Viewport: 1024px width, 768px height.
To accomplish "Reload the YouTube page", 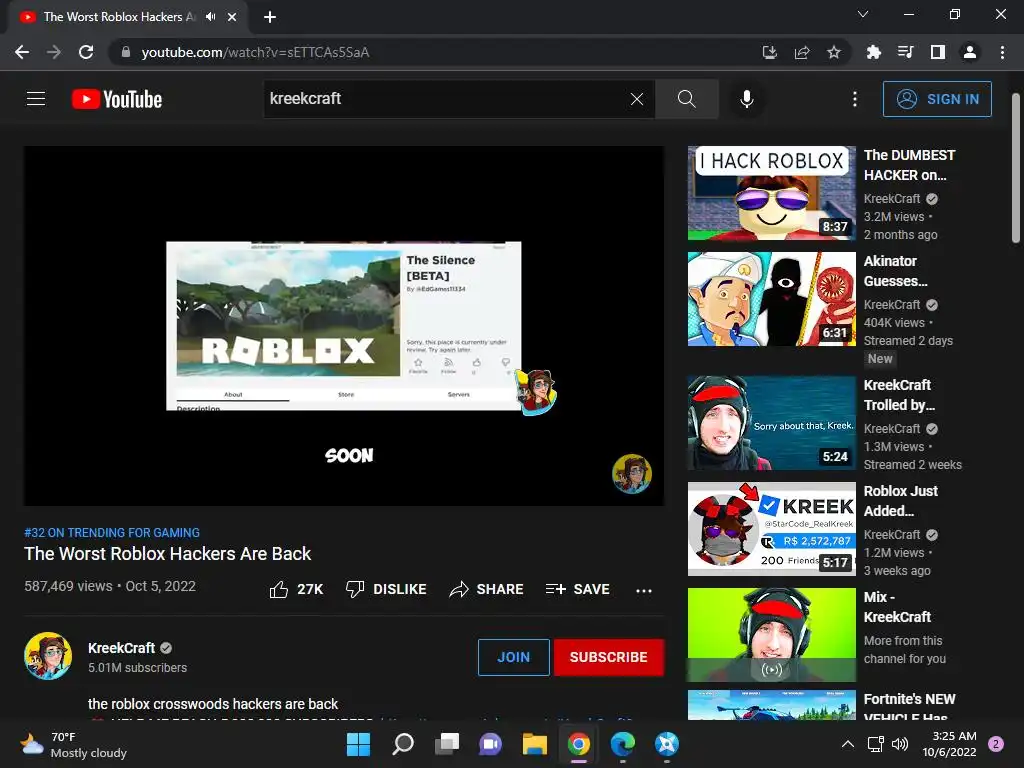I will [x=86, y=52].
